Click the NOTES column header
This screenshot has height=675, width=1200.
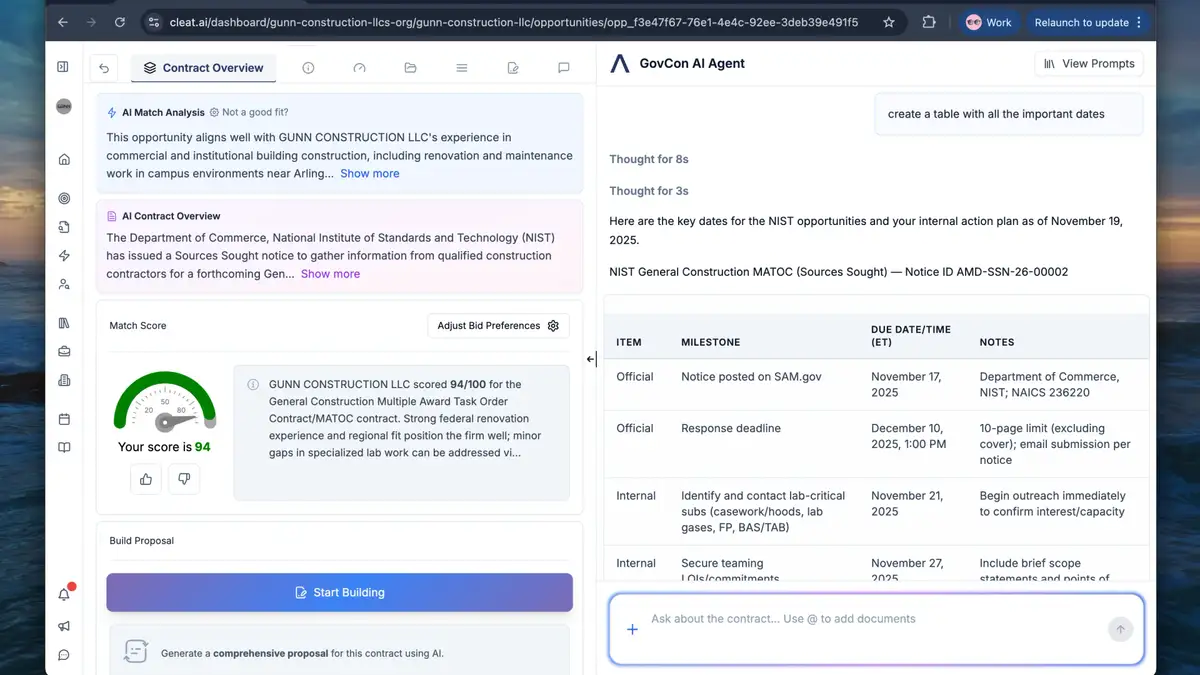[x=997, y=342]
